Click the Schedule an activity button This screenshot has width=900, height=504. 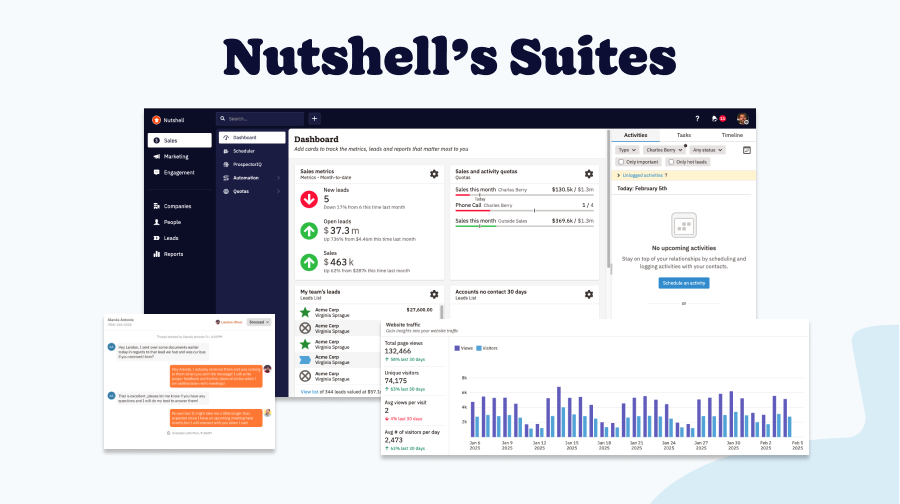(x=684, y=283)
